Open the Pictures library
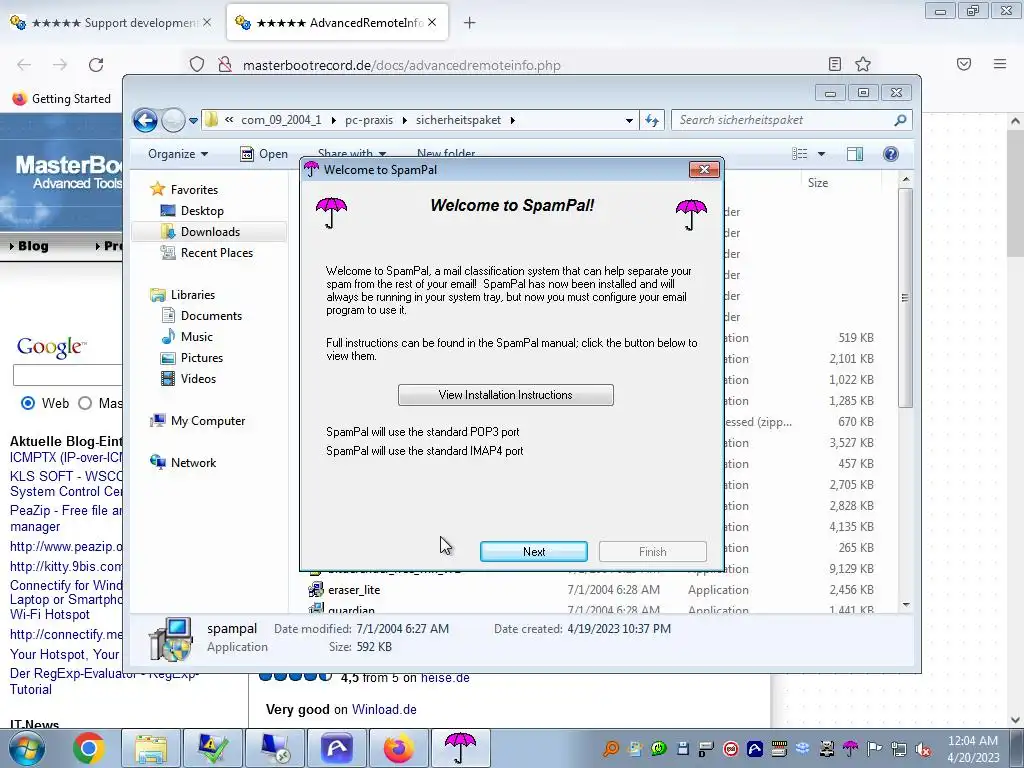 click(201, 357)
